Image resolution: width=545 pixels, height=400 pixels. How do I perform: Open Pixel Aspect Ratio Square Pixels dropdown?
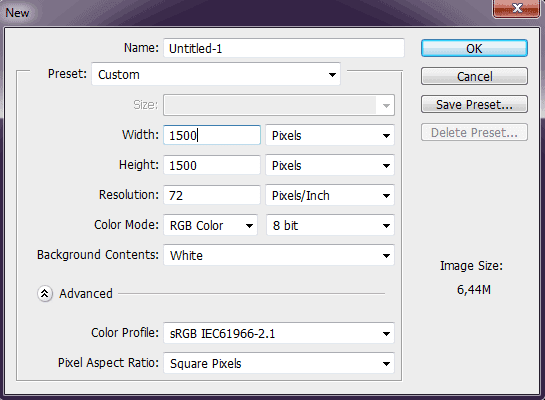279,363
